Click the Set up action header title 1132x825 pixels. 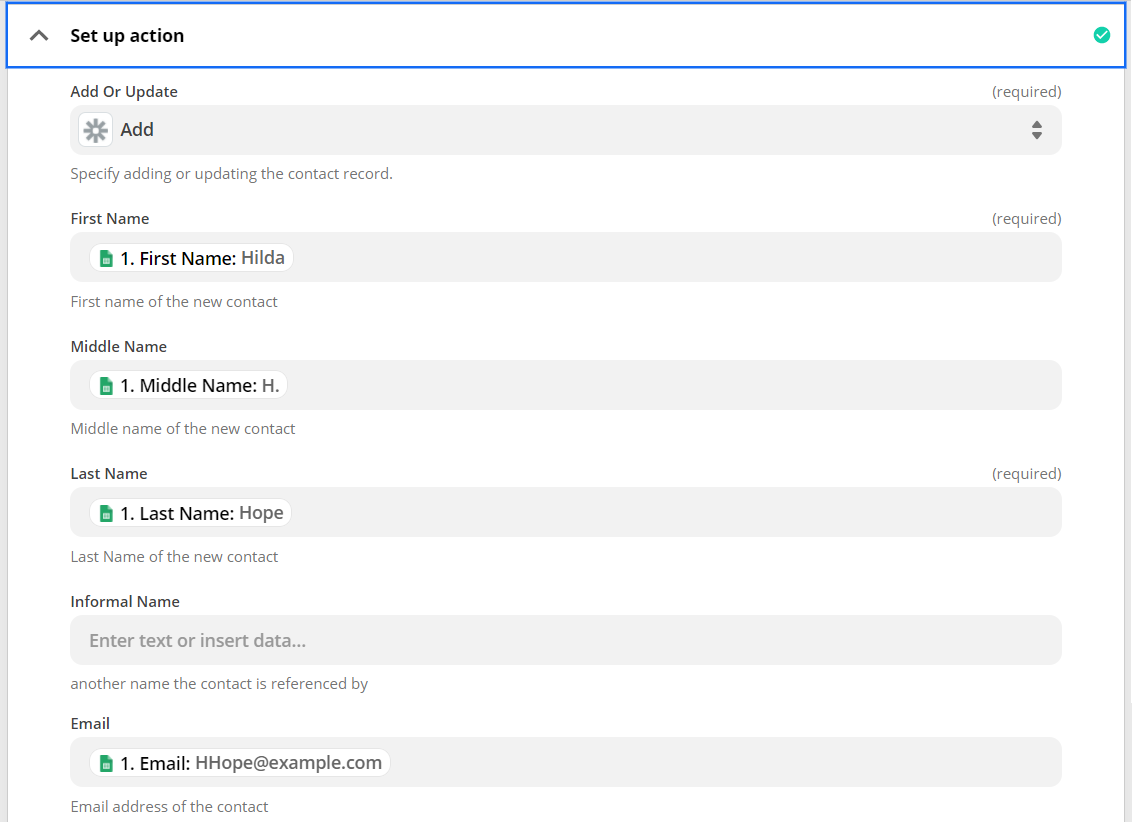[127, 36]
